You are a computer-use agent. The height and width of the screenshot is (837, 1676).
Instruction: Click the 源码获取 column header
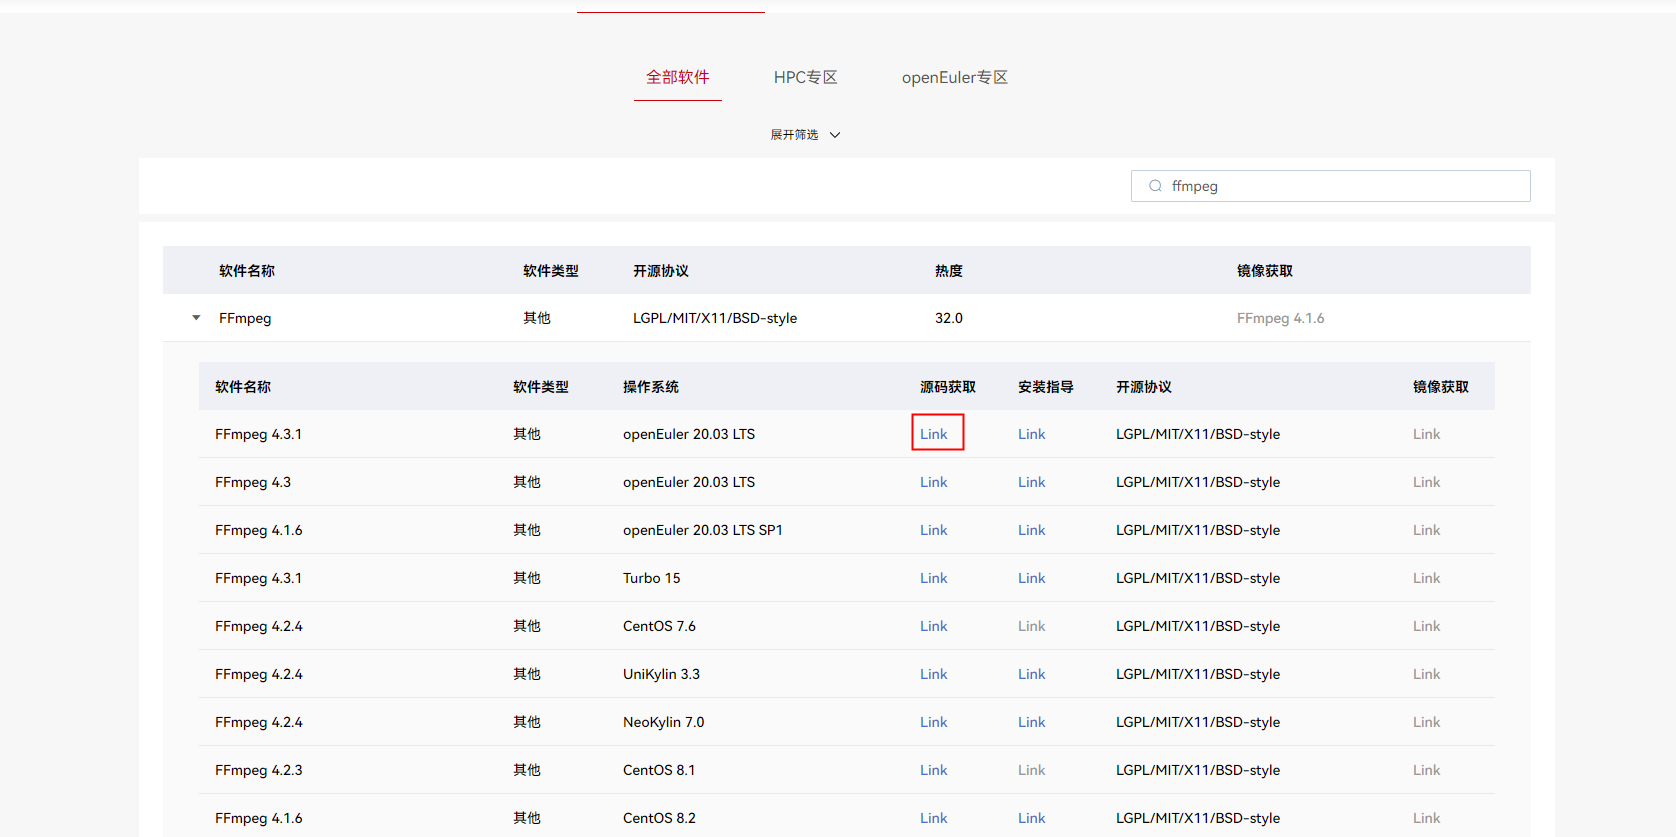coord(948,387)
